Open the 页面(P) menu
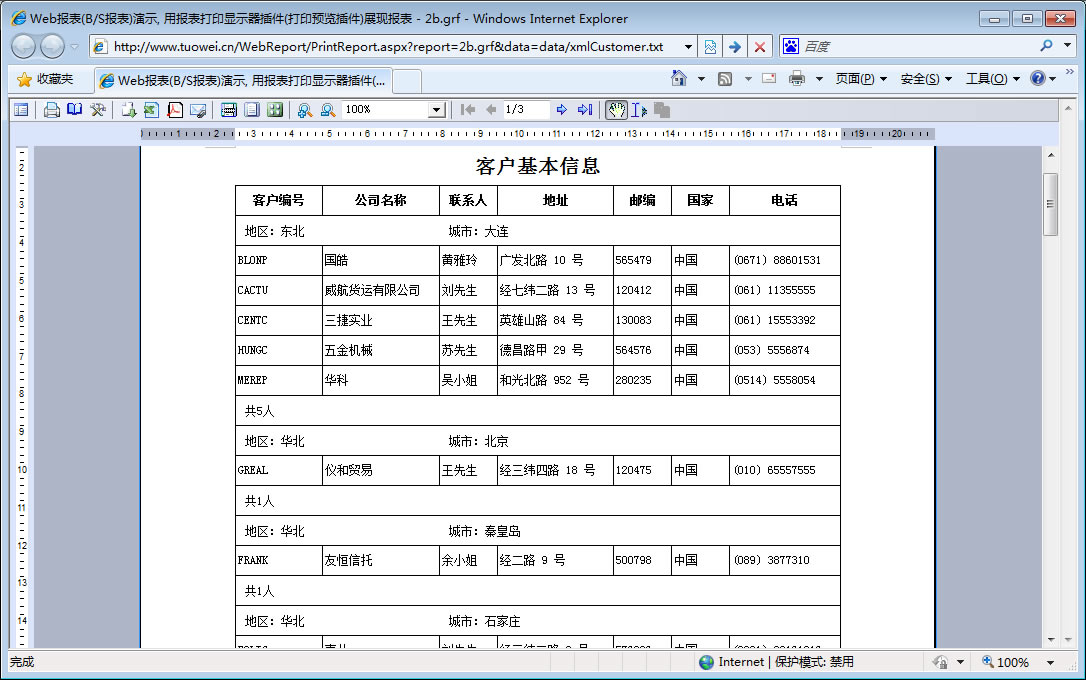This screenshot has height=680, width=1086. (861, 79)
